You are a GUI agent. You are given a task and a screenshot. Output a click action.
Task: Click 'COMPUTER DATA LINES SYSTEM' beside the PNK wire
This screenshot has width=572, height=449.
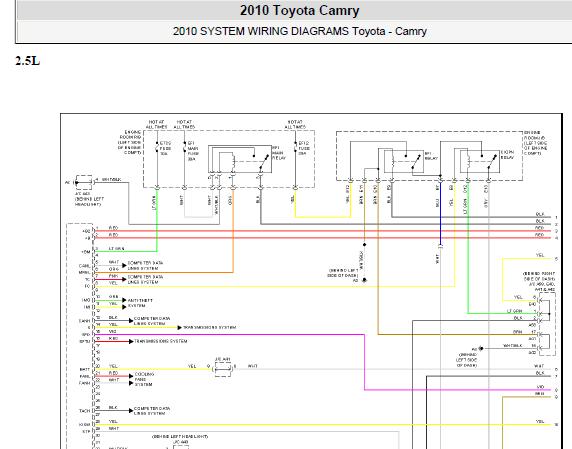click(145, 279)
